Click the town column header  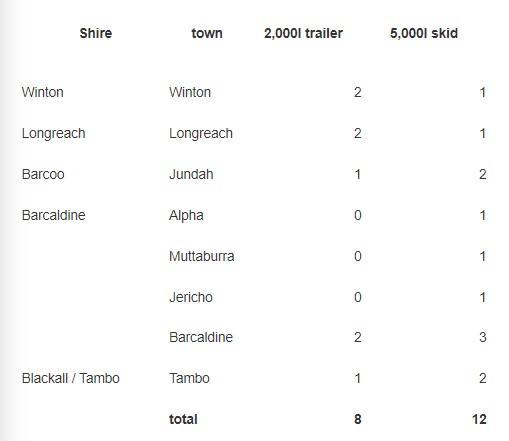tap(207, 33)
